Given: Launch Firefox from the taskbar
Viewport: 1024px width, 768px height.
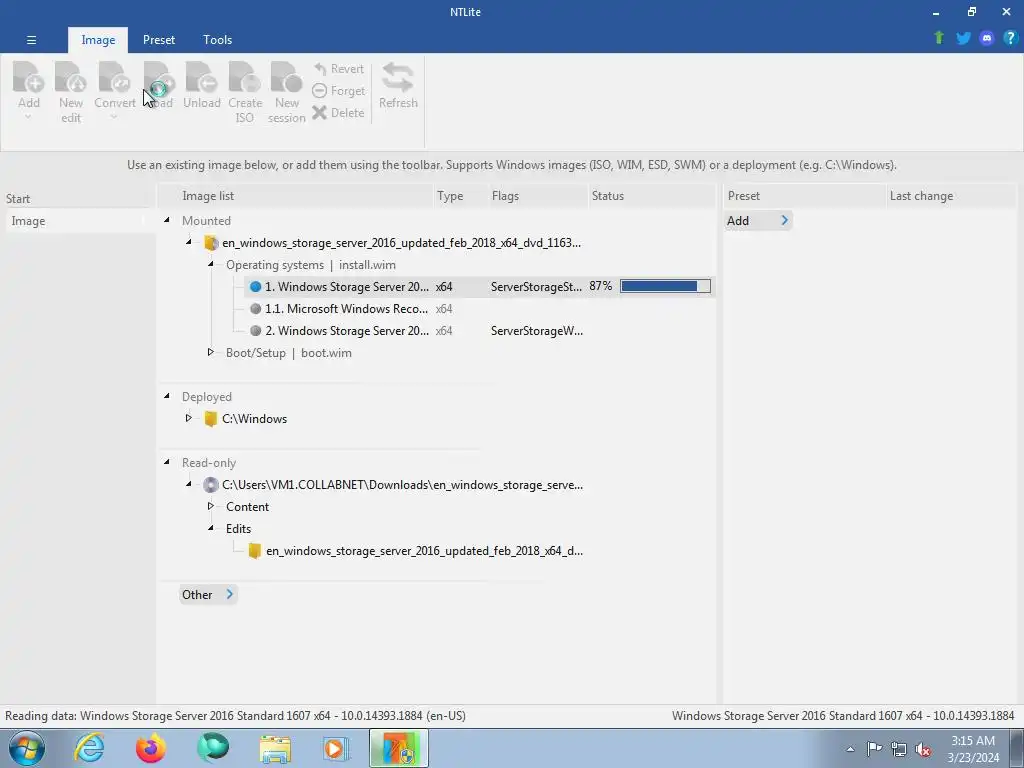Looking at the screenshot, I should click(151, 748).
